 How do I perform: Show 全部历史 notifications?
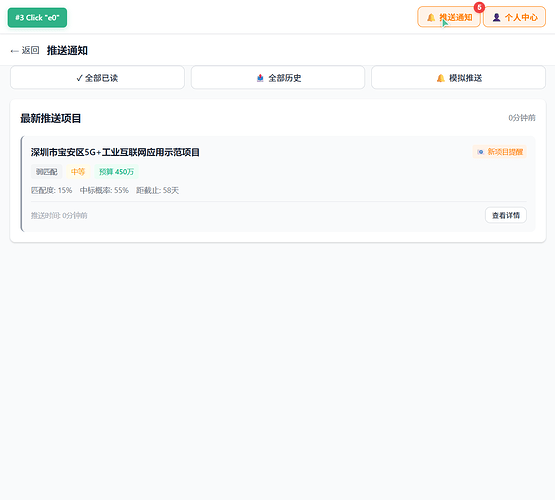tap(278, 77)
